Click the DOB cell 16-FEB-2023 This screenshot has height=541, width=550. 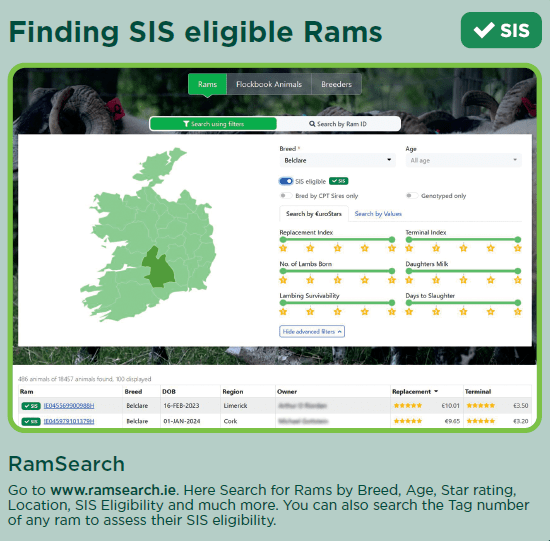[181, 406]
